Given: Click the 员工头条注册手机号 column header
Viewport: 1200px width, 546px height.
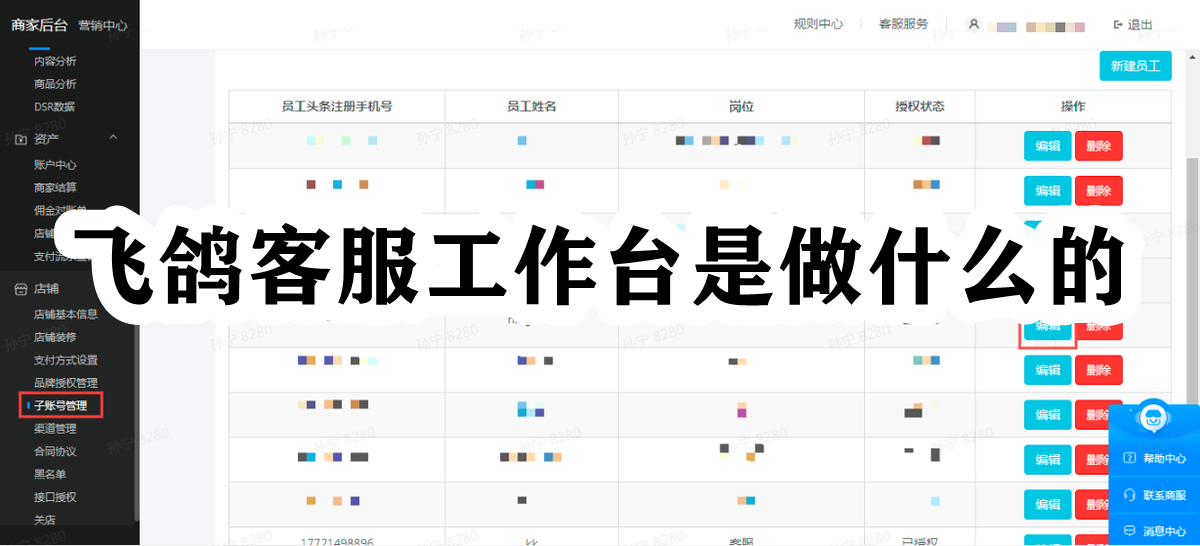Looking at the screenshot, I should (x=336, y=106).
